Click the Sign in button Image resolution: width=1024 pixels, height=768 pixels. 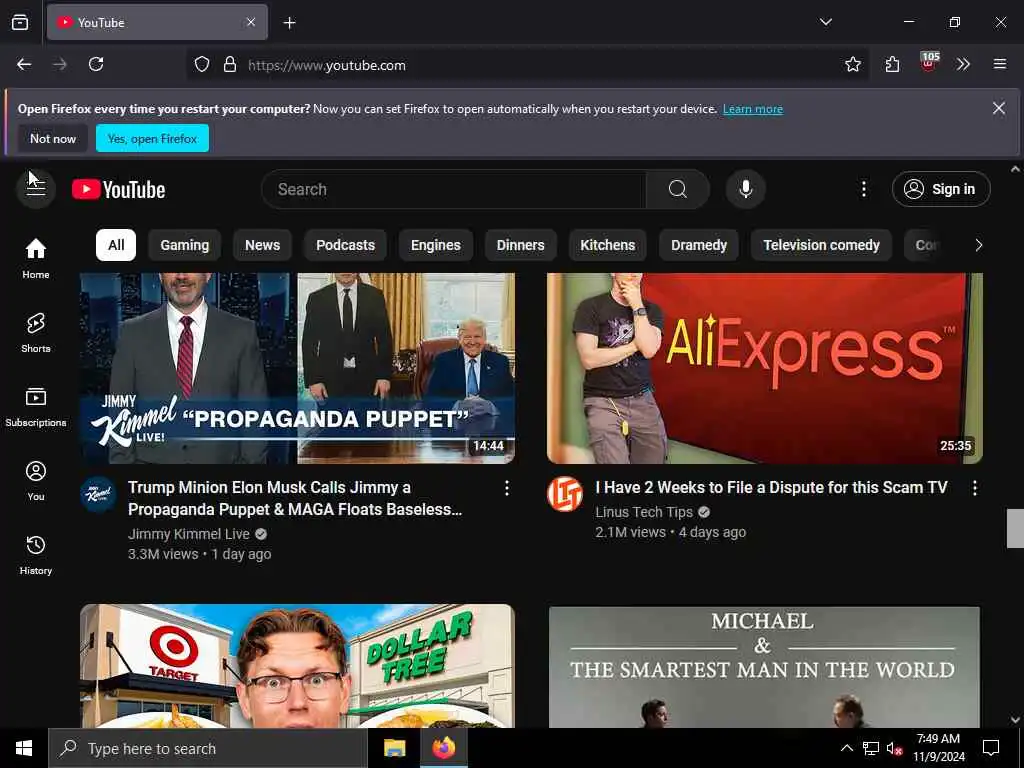[941, 189]
